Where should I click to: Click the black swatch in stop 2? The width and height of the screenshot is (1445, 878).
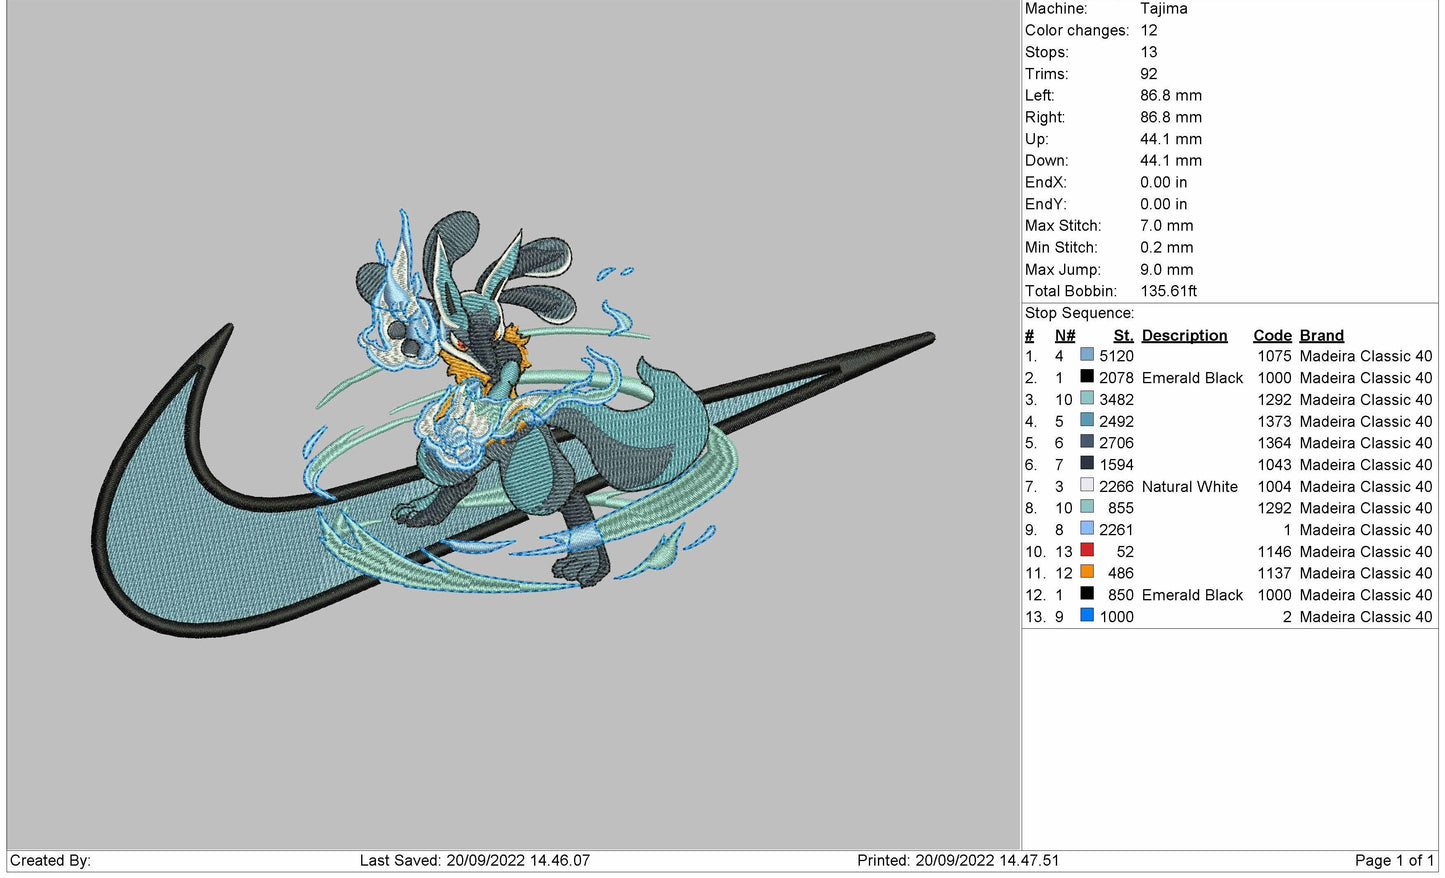click(x=1087, y=377)
